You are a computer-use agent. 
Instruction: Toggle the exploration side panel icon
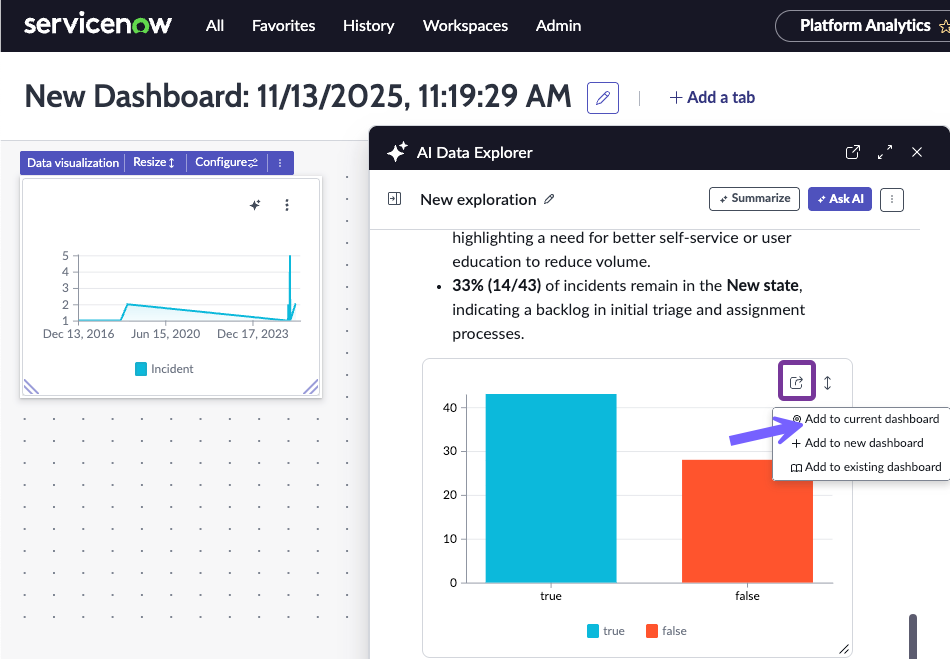click(x=394, y=199)
